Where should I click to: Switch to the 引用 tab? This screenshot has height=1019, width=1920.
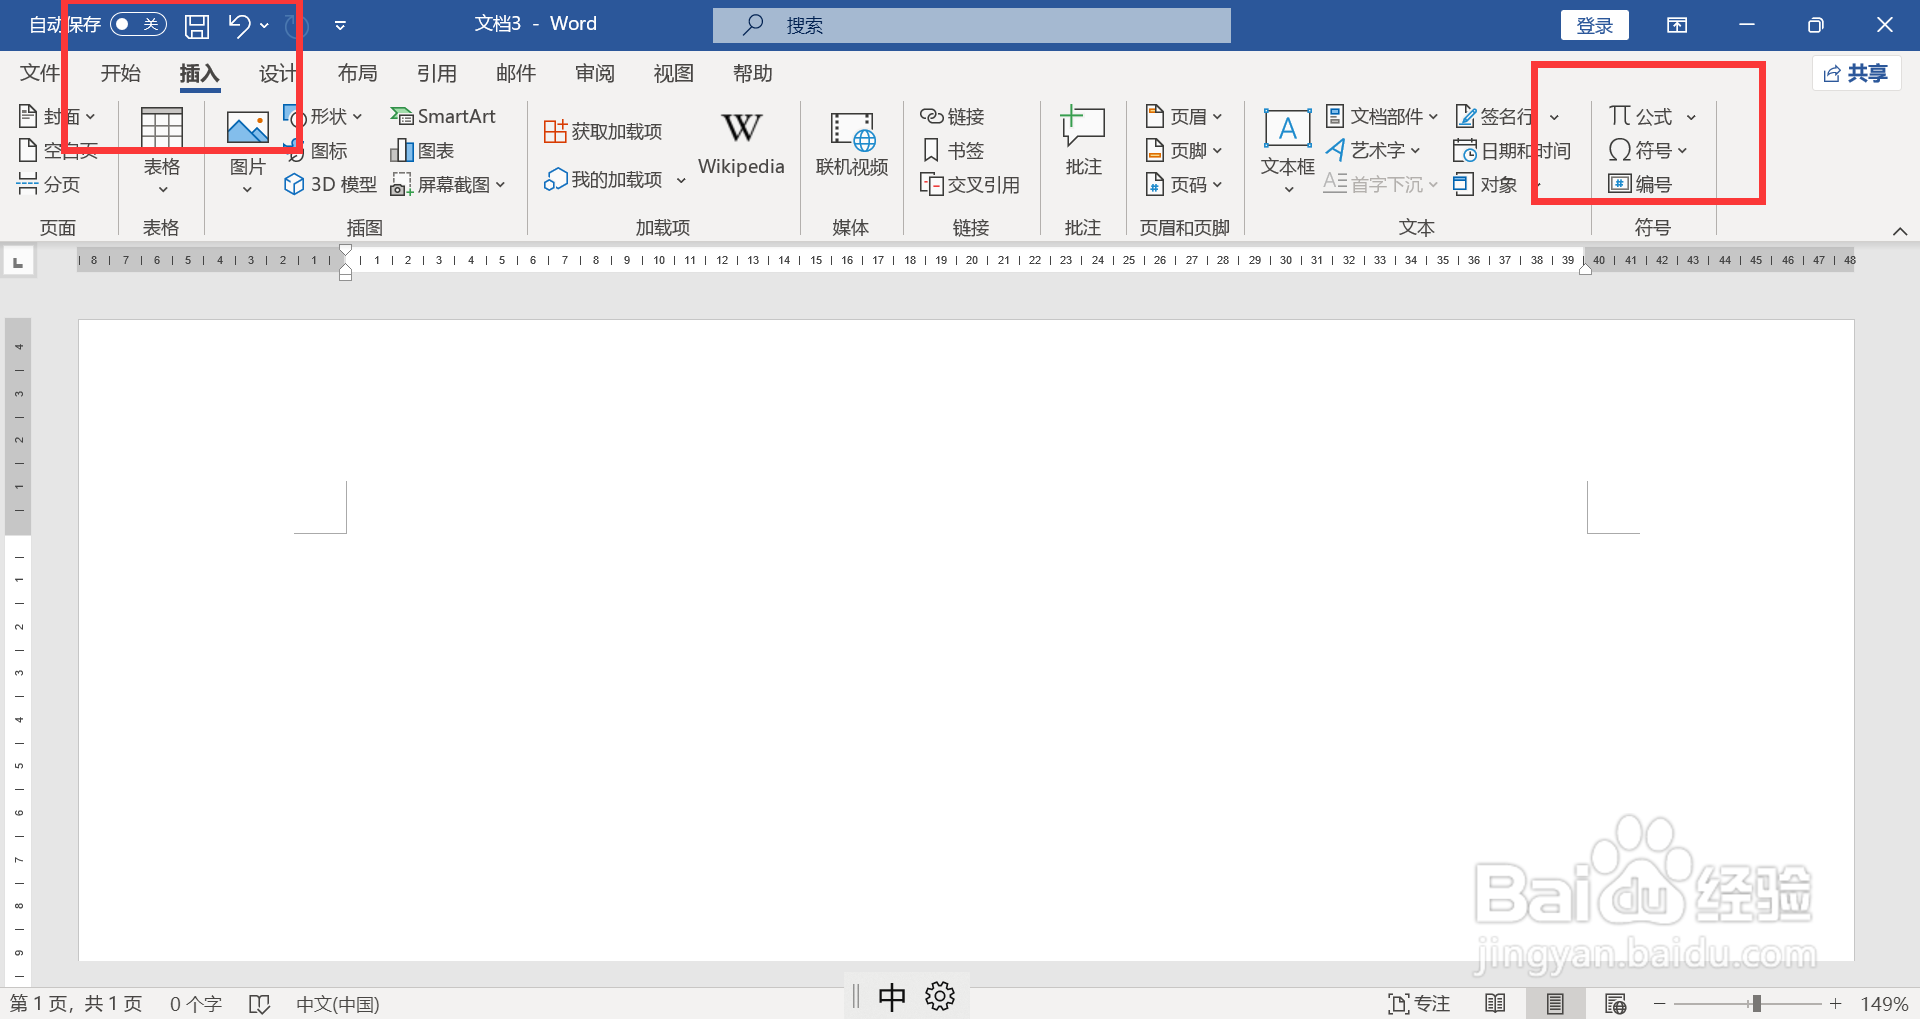coord(437,73)
